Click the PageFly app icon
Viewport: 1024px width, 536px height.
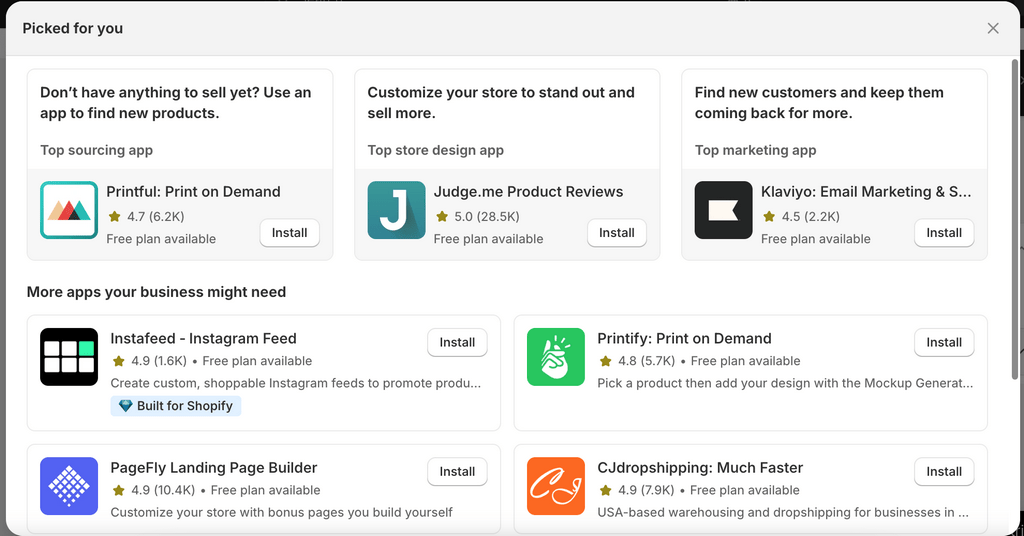tap(69, 486)
